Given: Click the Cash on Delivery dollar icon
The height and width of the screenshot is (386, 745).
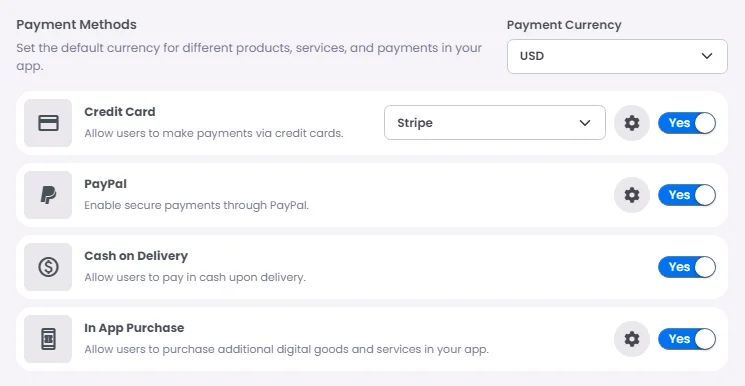Looking at the screenshot, I should (48, 267).
